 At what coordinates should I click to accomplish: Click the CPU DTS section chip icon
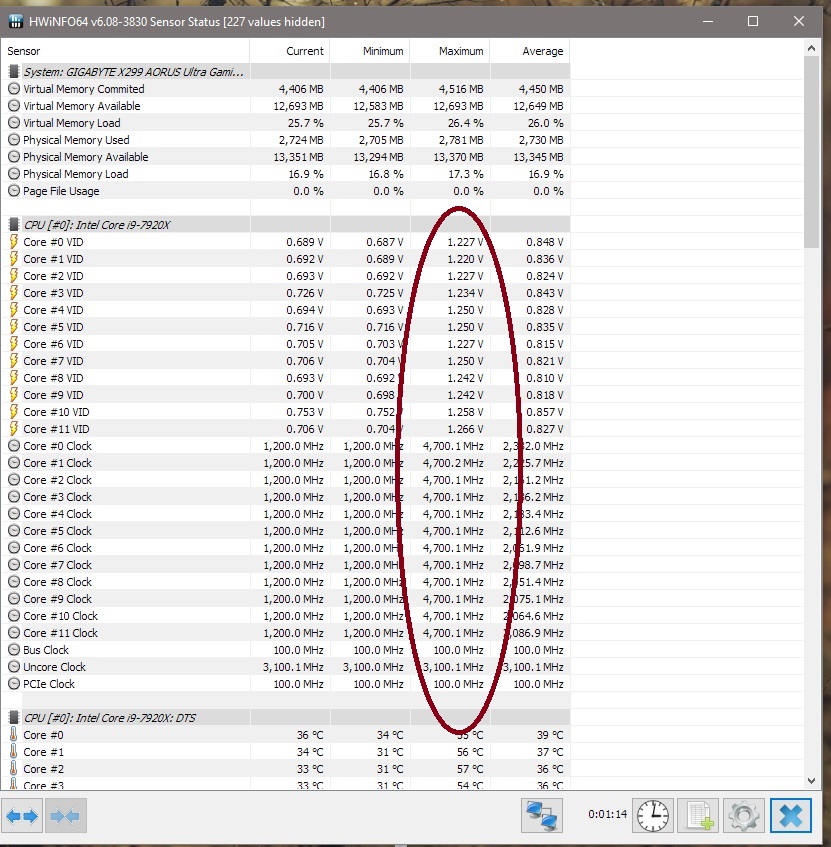(x=14, y=717)
